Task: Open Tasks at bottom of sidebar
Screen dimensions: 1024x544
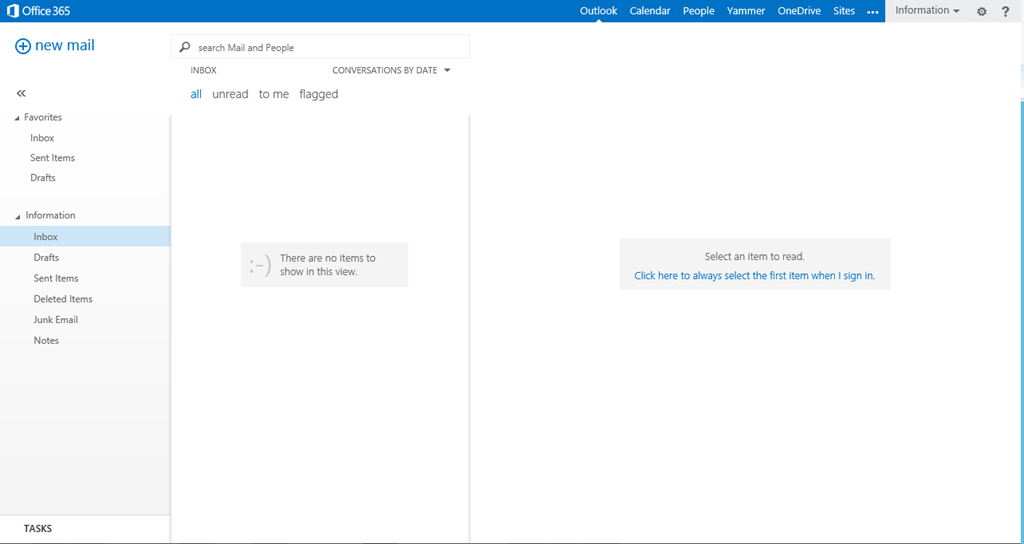Action: [x=38, y=528]
